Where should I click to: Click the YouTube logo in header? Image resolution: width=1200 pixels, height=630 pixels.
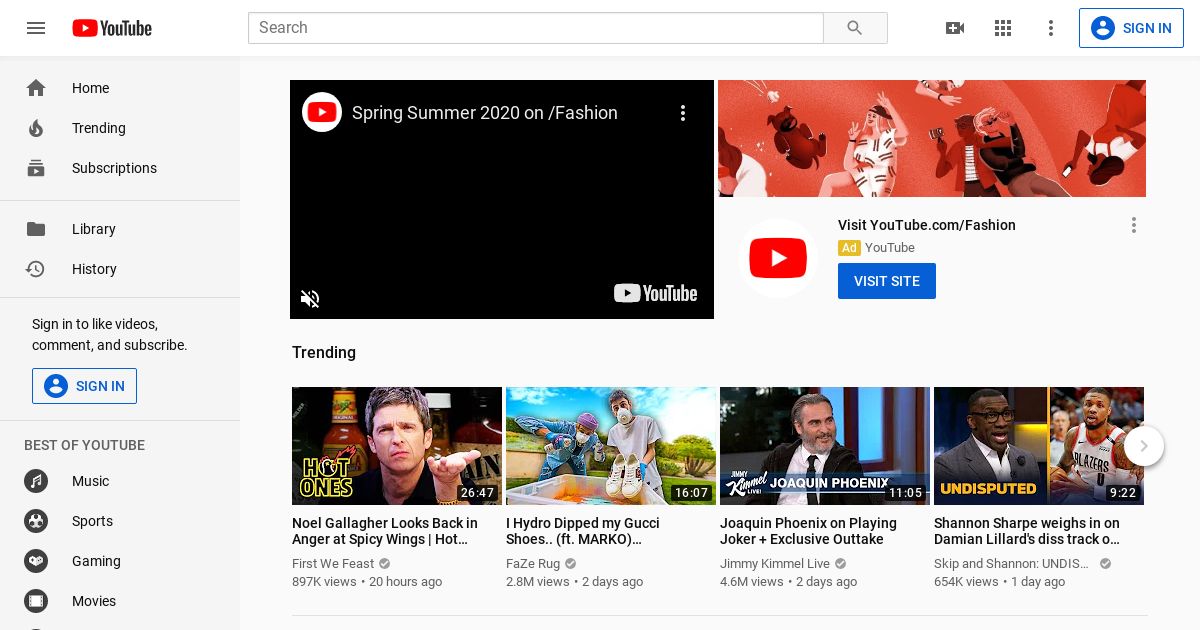(x=112, y=28)
